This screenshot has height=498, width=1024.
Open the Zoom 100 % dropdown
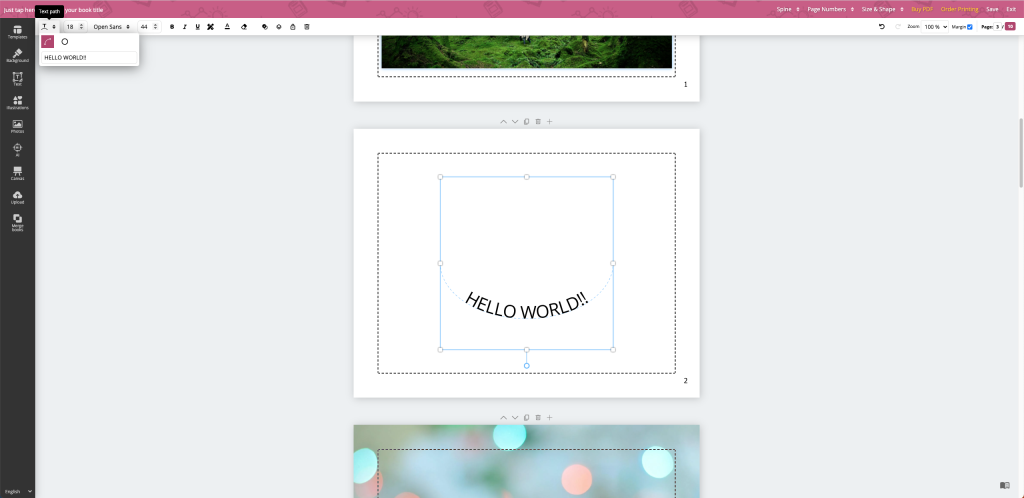pos(935,27)
